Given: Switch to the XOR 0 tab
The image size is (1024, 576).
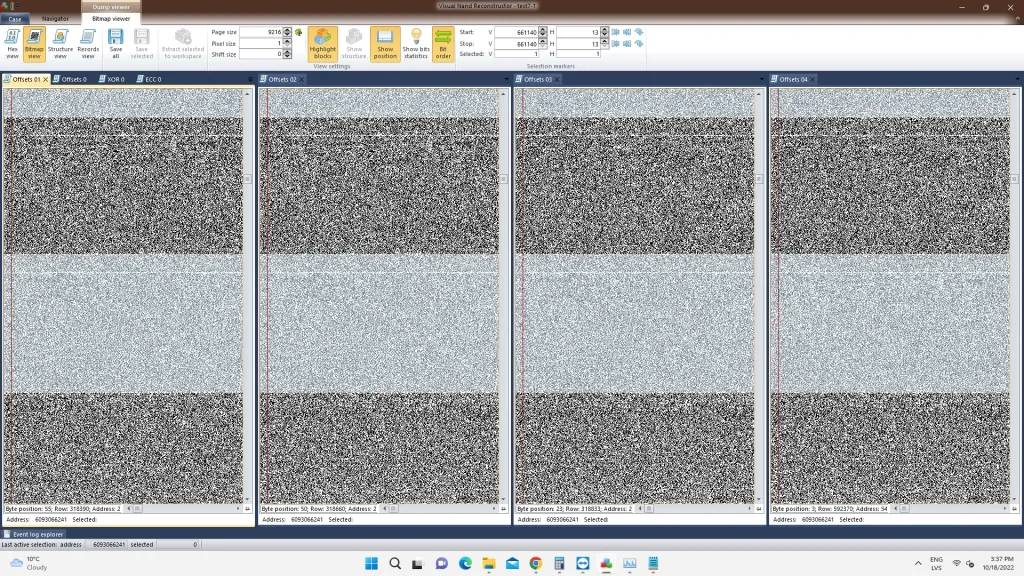Looking at the screenshot, I should tap(111, 79).
